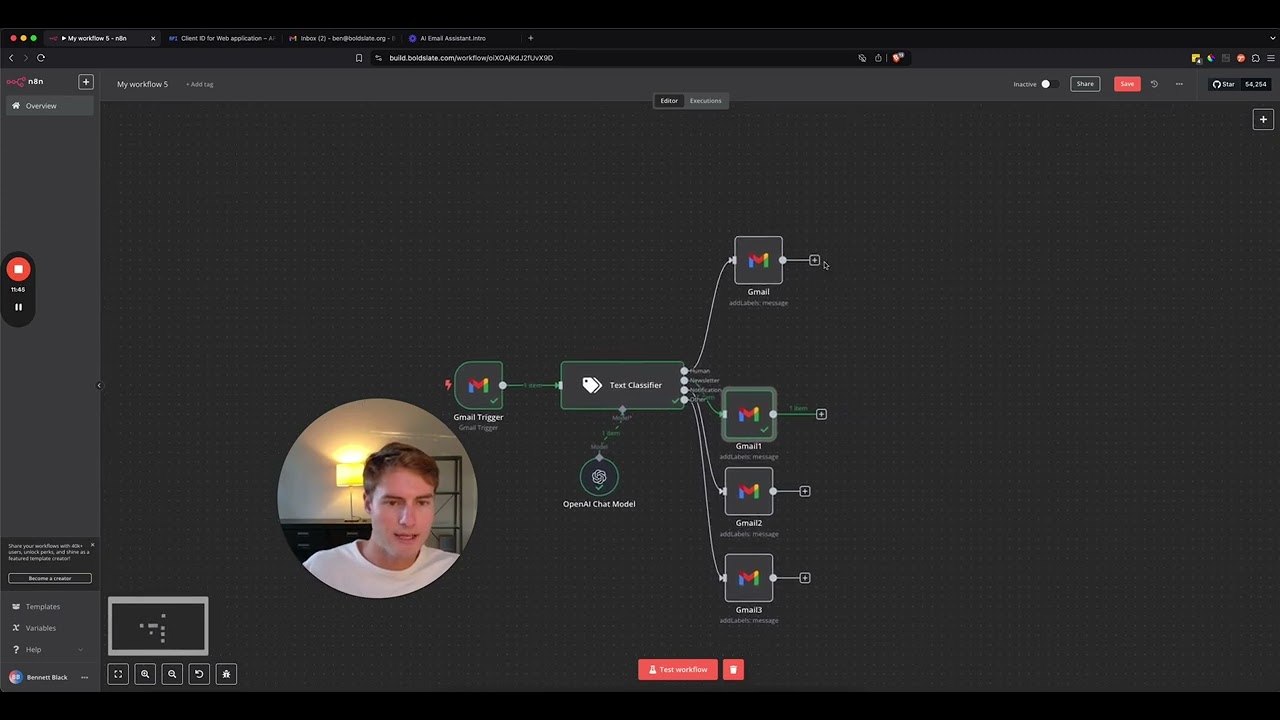
Task: Switch to the Editor tab
Action: (669, 101)
